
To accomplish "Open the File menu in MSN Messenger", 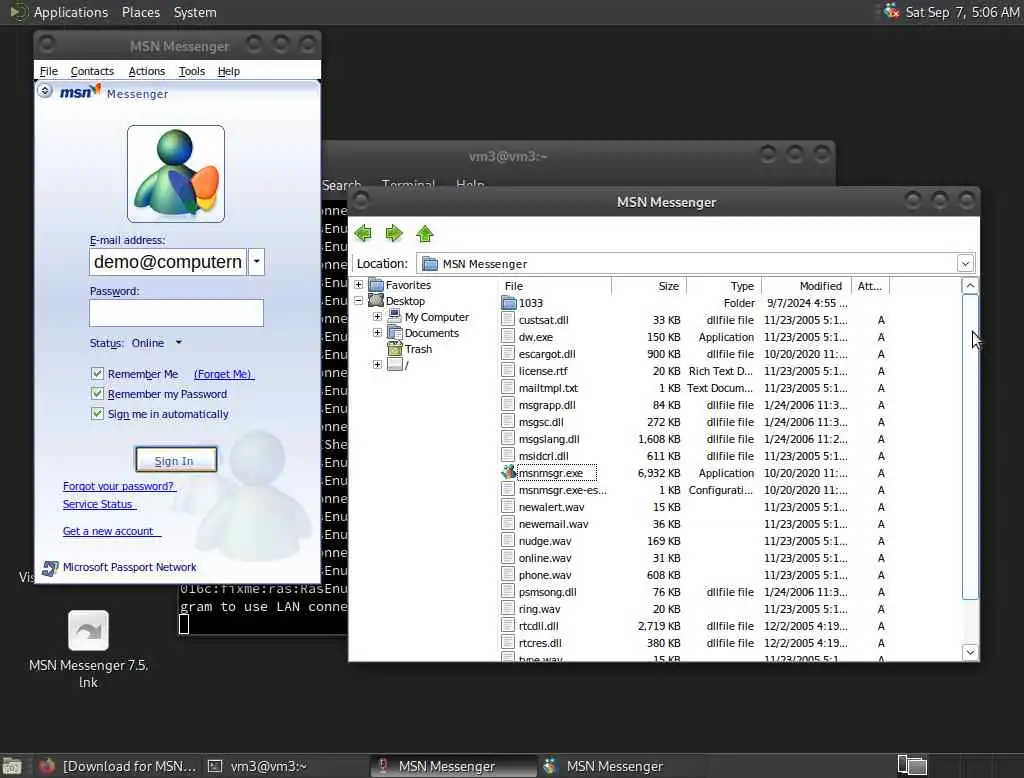I will click(x=49, y=71).
